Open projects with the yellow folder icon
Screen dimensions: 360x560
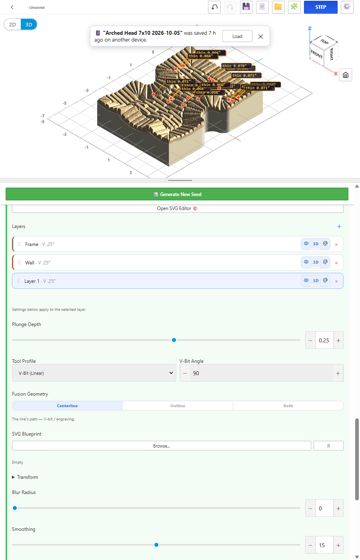pyautogui.click(x=278, y=7)
